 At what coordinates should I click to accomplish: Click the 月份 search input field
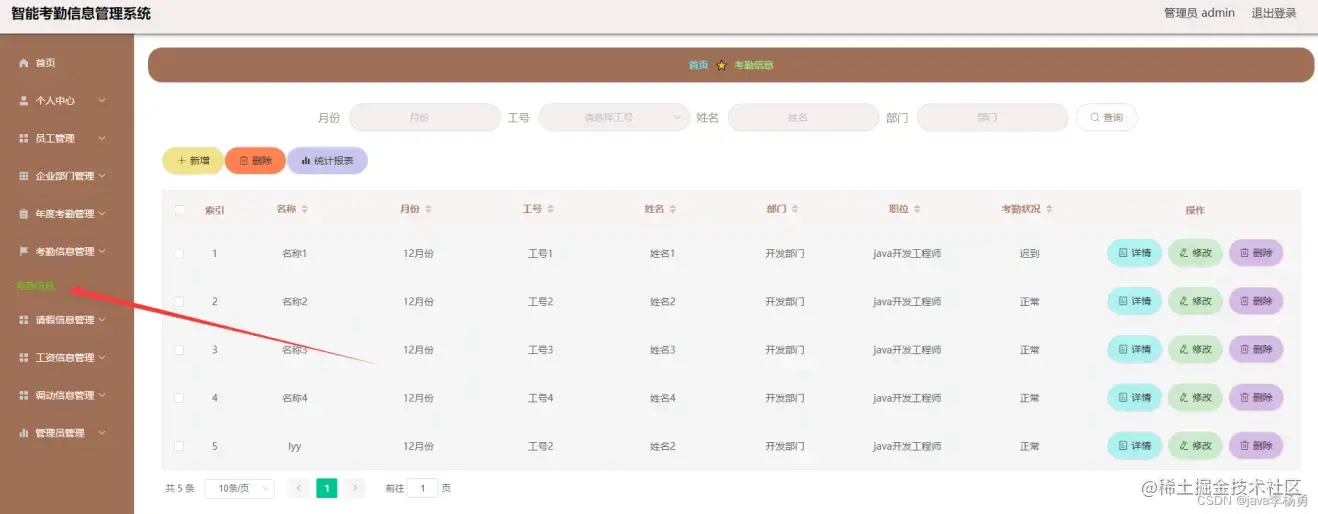[x=425, y=117]
